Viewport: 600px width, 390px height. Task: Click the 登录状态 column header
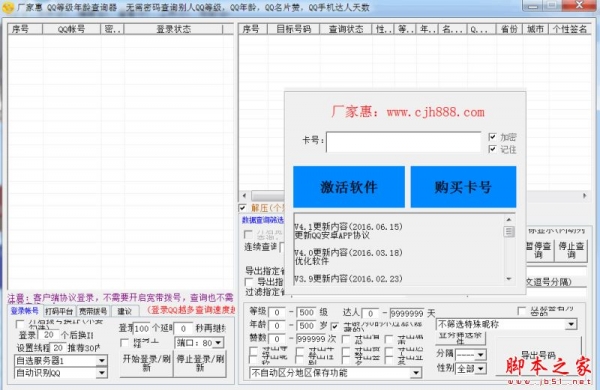coord(173,29)
